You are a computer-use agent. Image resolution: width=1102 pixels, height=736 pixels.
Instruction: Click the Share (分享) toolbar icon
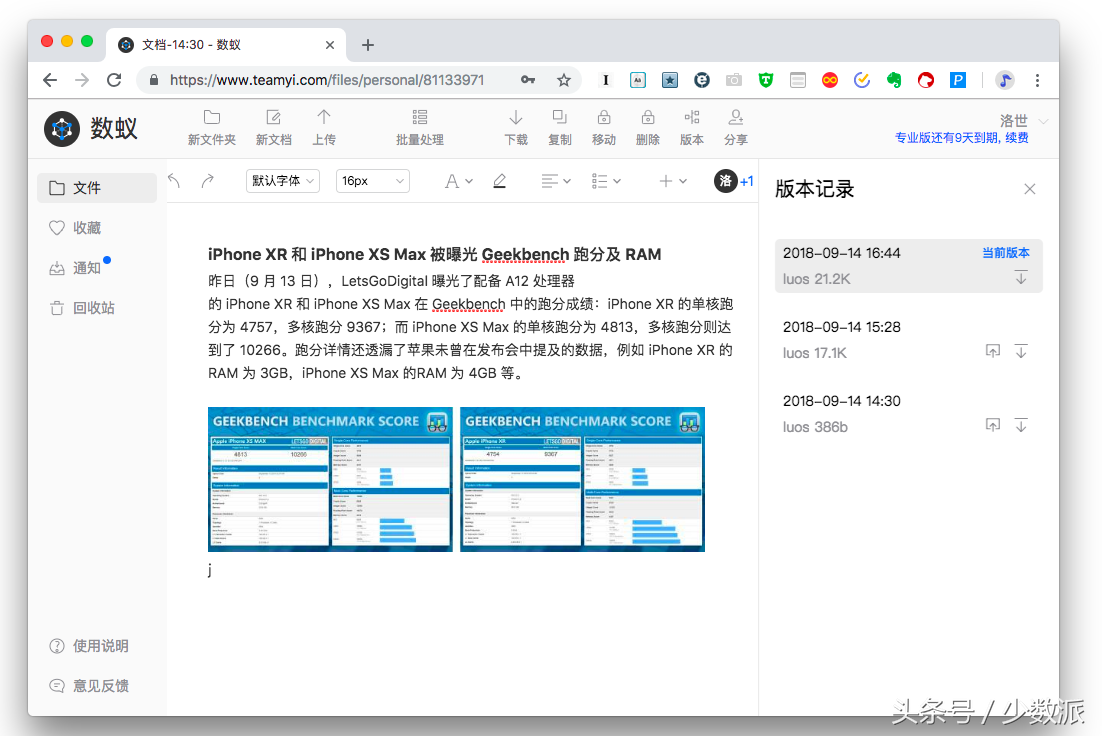tap(735, 117)
